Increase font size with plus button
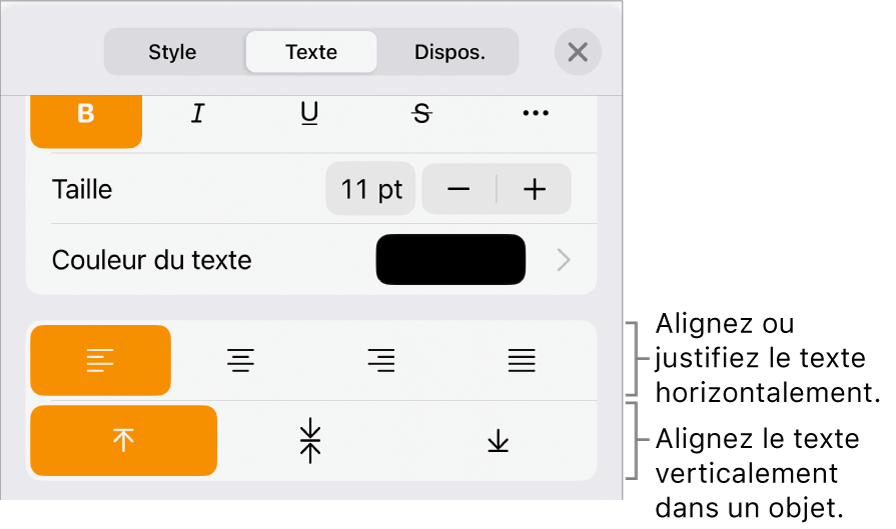The width and height of the screenshot is (896, 529). (535, 189)
